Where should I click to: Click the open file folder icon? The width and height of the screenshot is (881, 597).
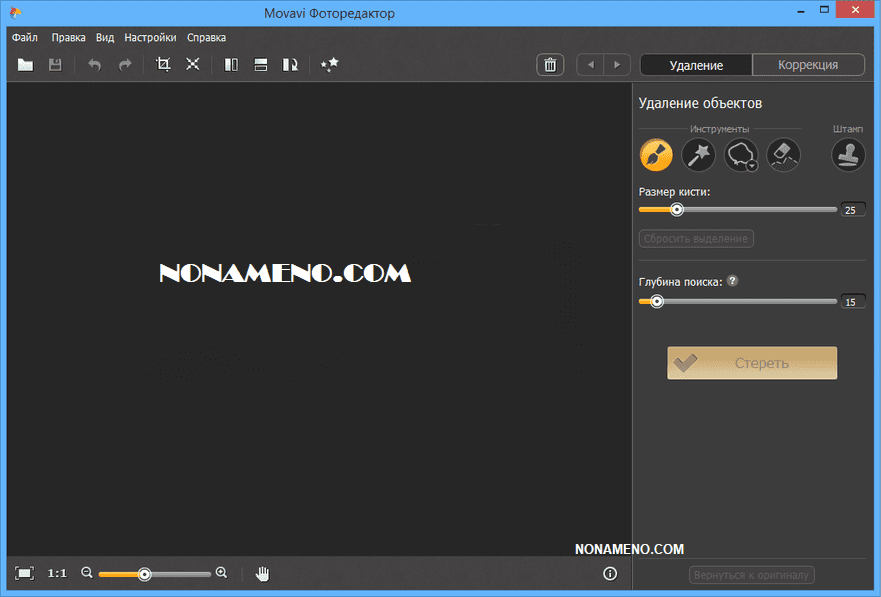pos(26,65)
